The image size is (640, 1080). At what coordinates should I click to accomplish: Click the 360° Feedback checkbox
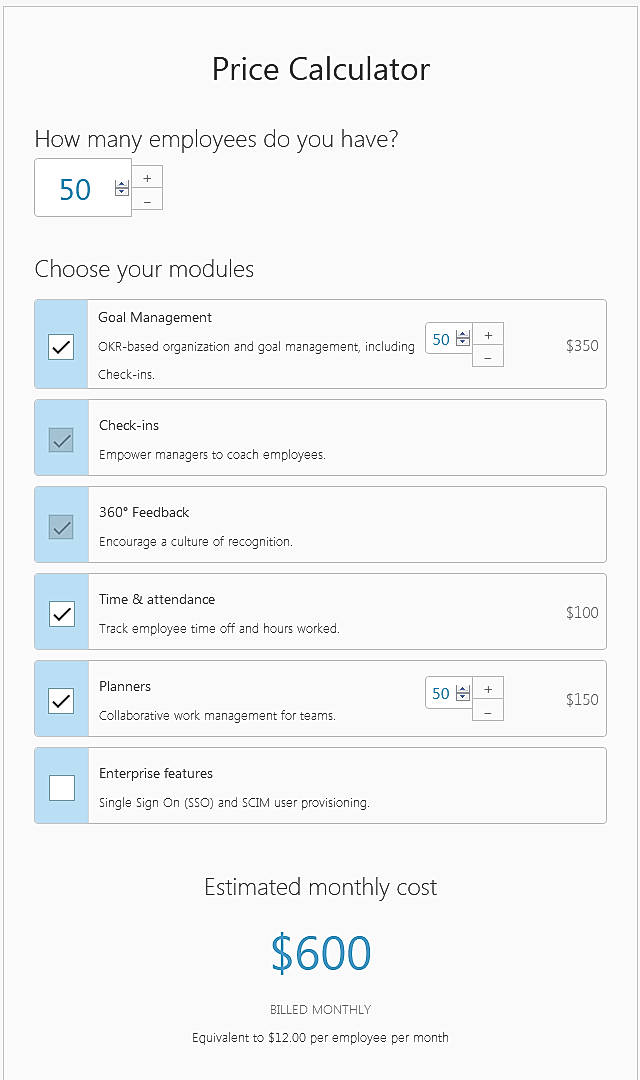60,526
